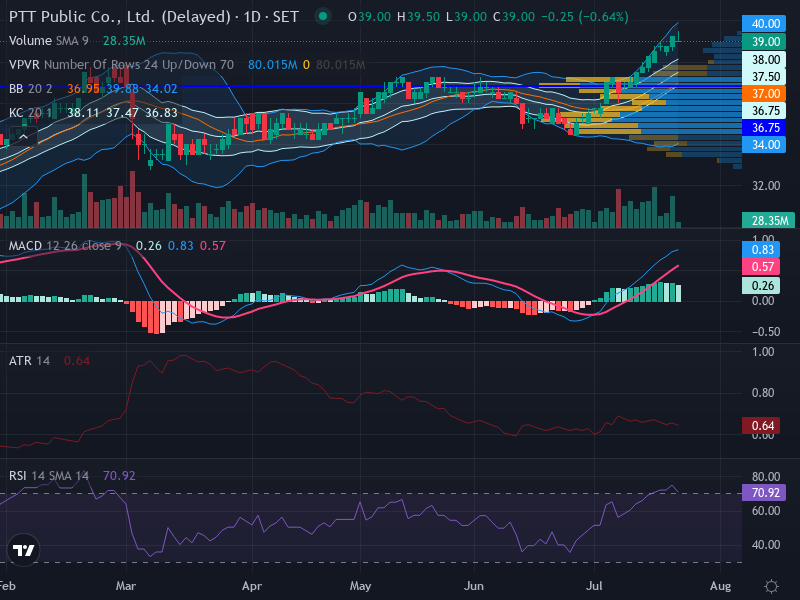
Task: Select the VPVR indicator legend
Action: 121,65
